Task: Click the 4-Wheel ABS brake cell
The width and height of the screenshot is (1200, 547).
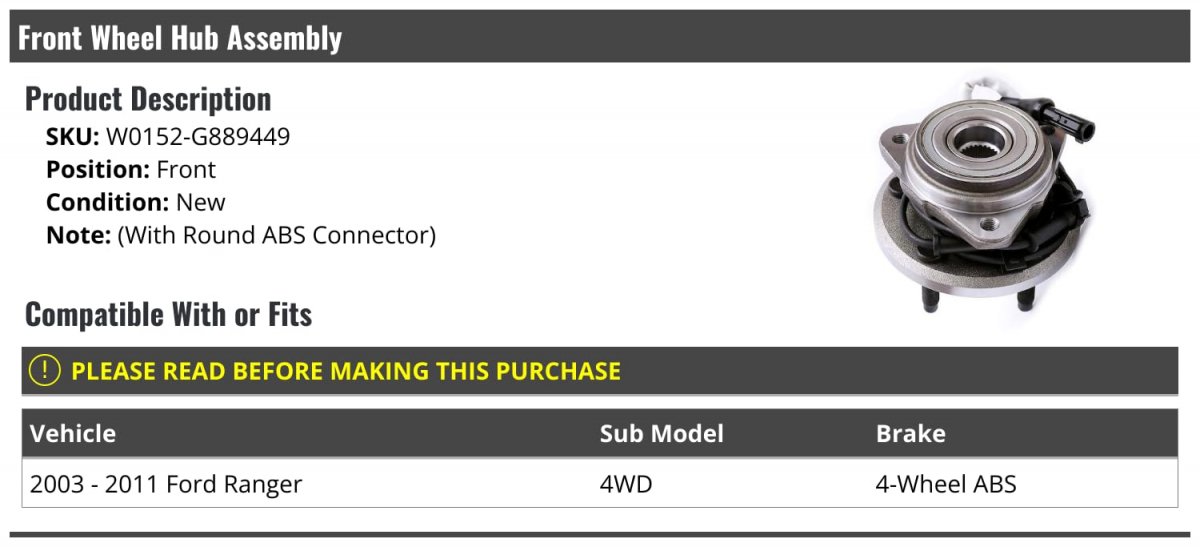Action: pyautogui.click(x=946, y=485)
